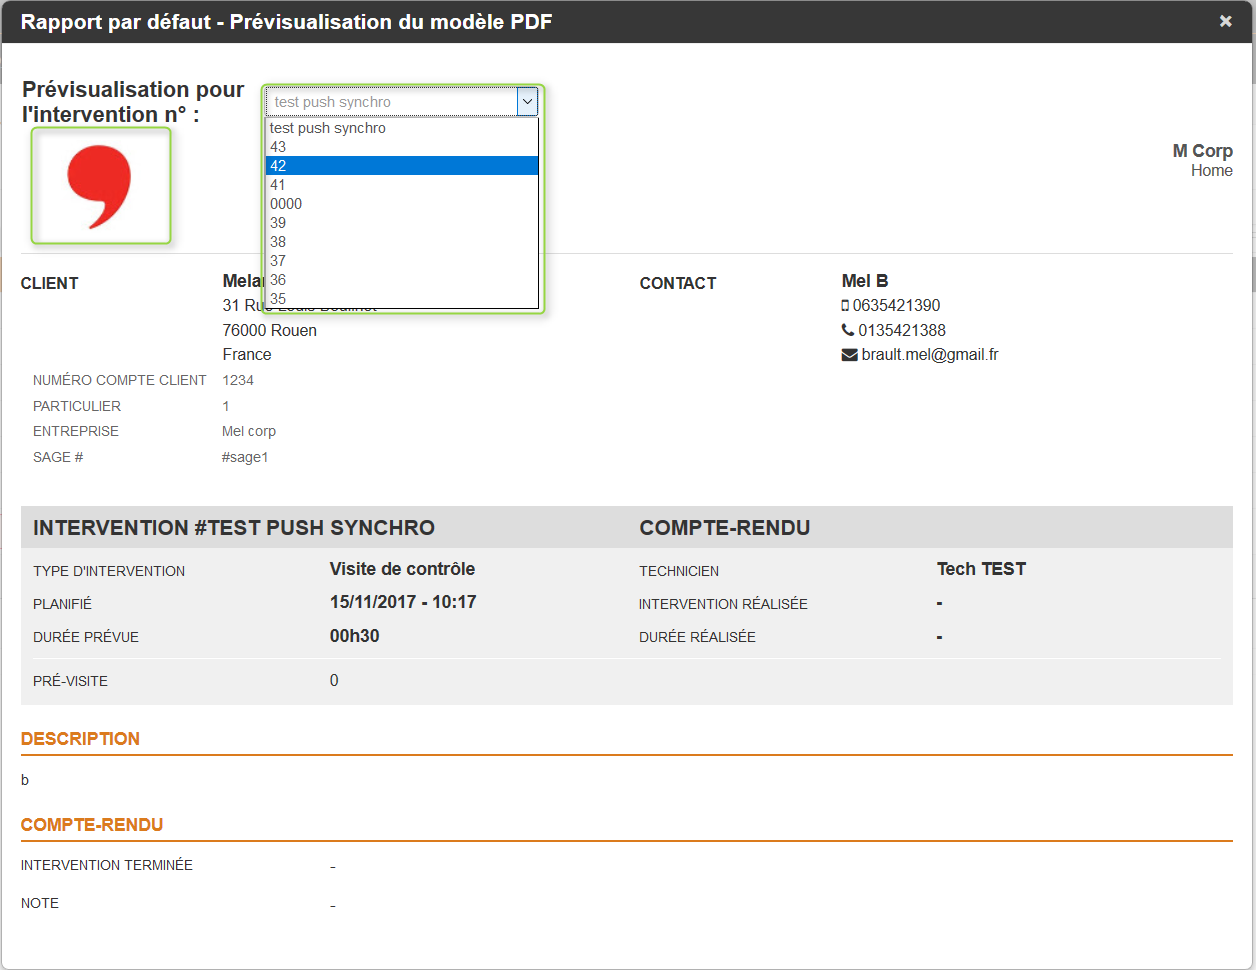This screenshot has width=1256, height=970.
Task: Click the telephone icon beside 0135421388
Action: 848,331
